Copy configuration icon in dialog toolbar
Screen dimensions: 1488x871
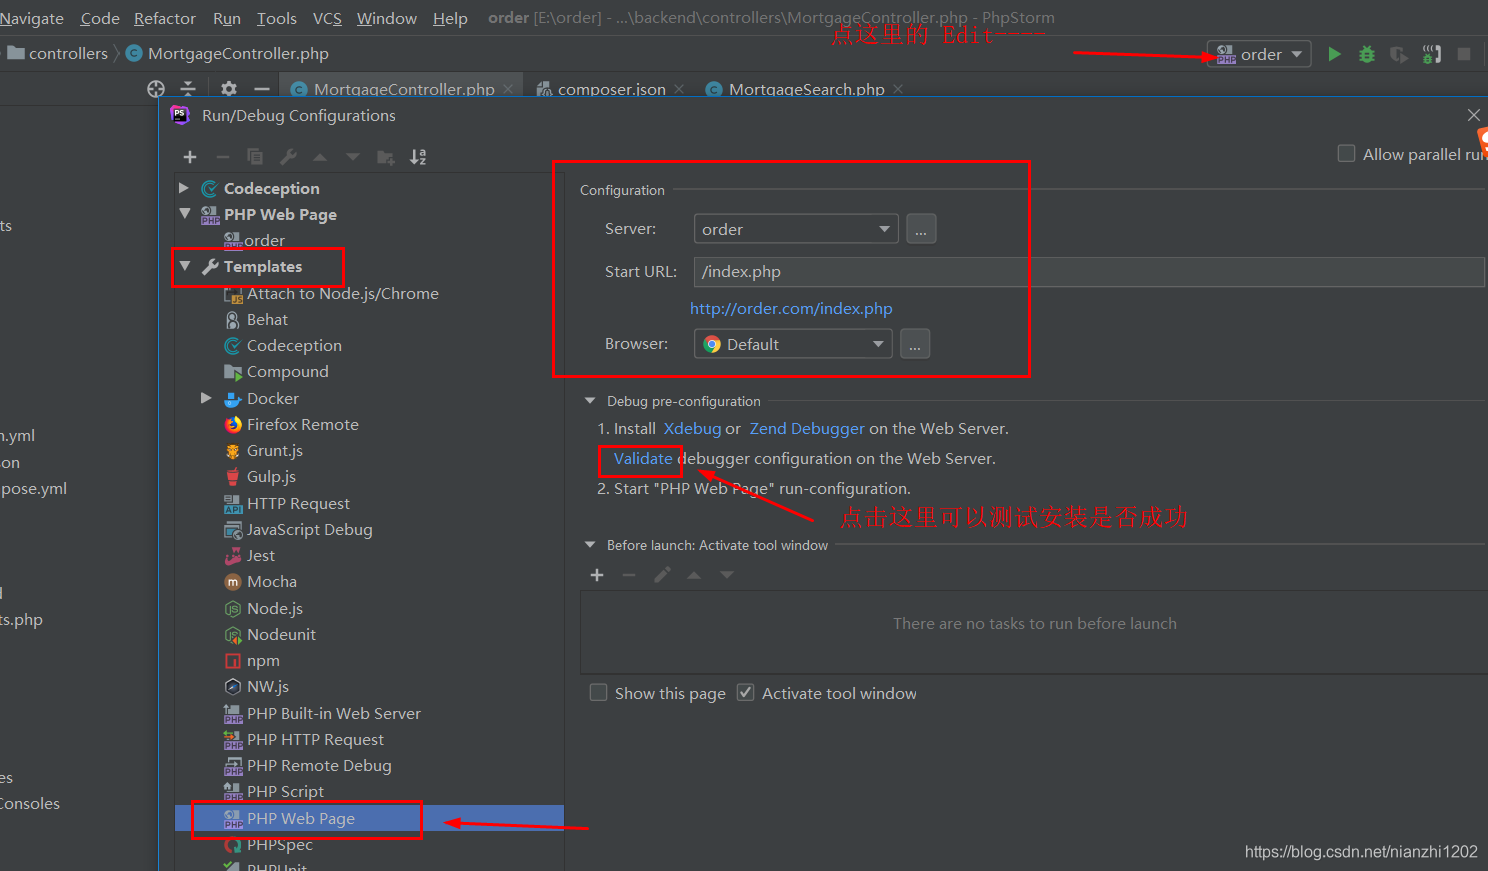point(255,157)
